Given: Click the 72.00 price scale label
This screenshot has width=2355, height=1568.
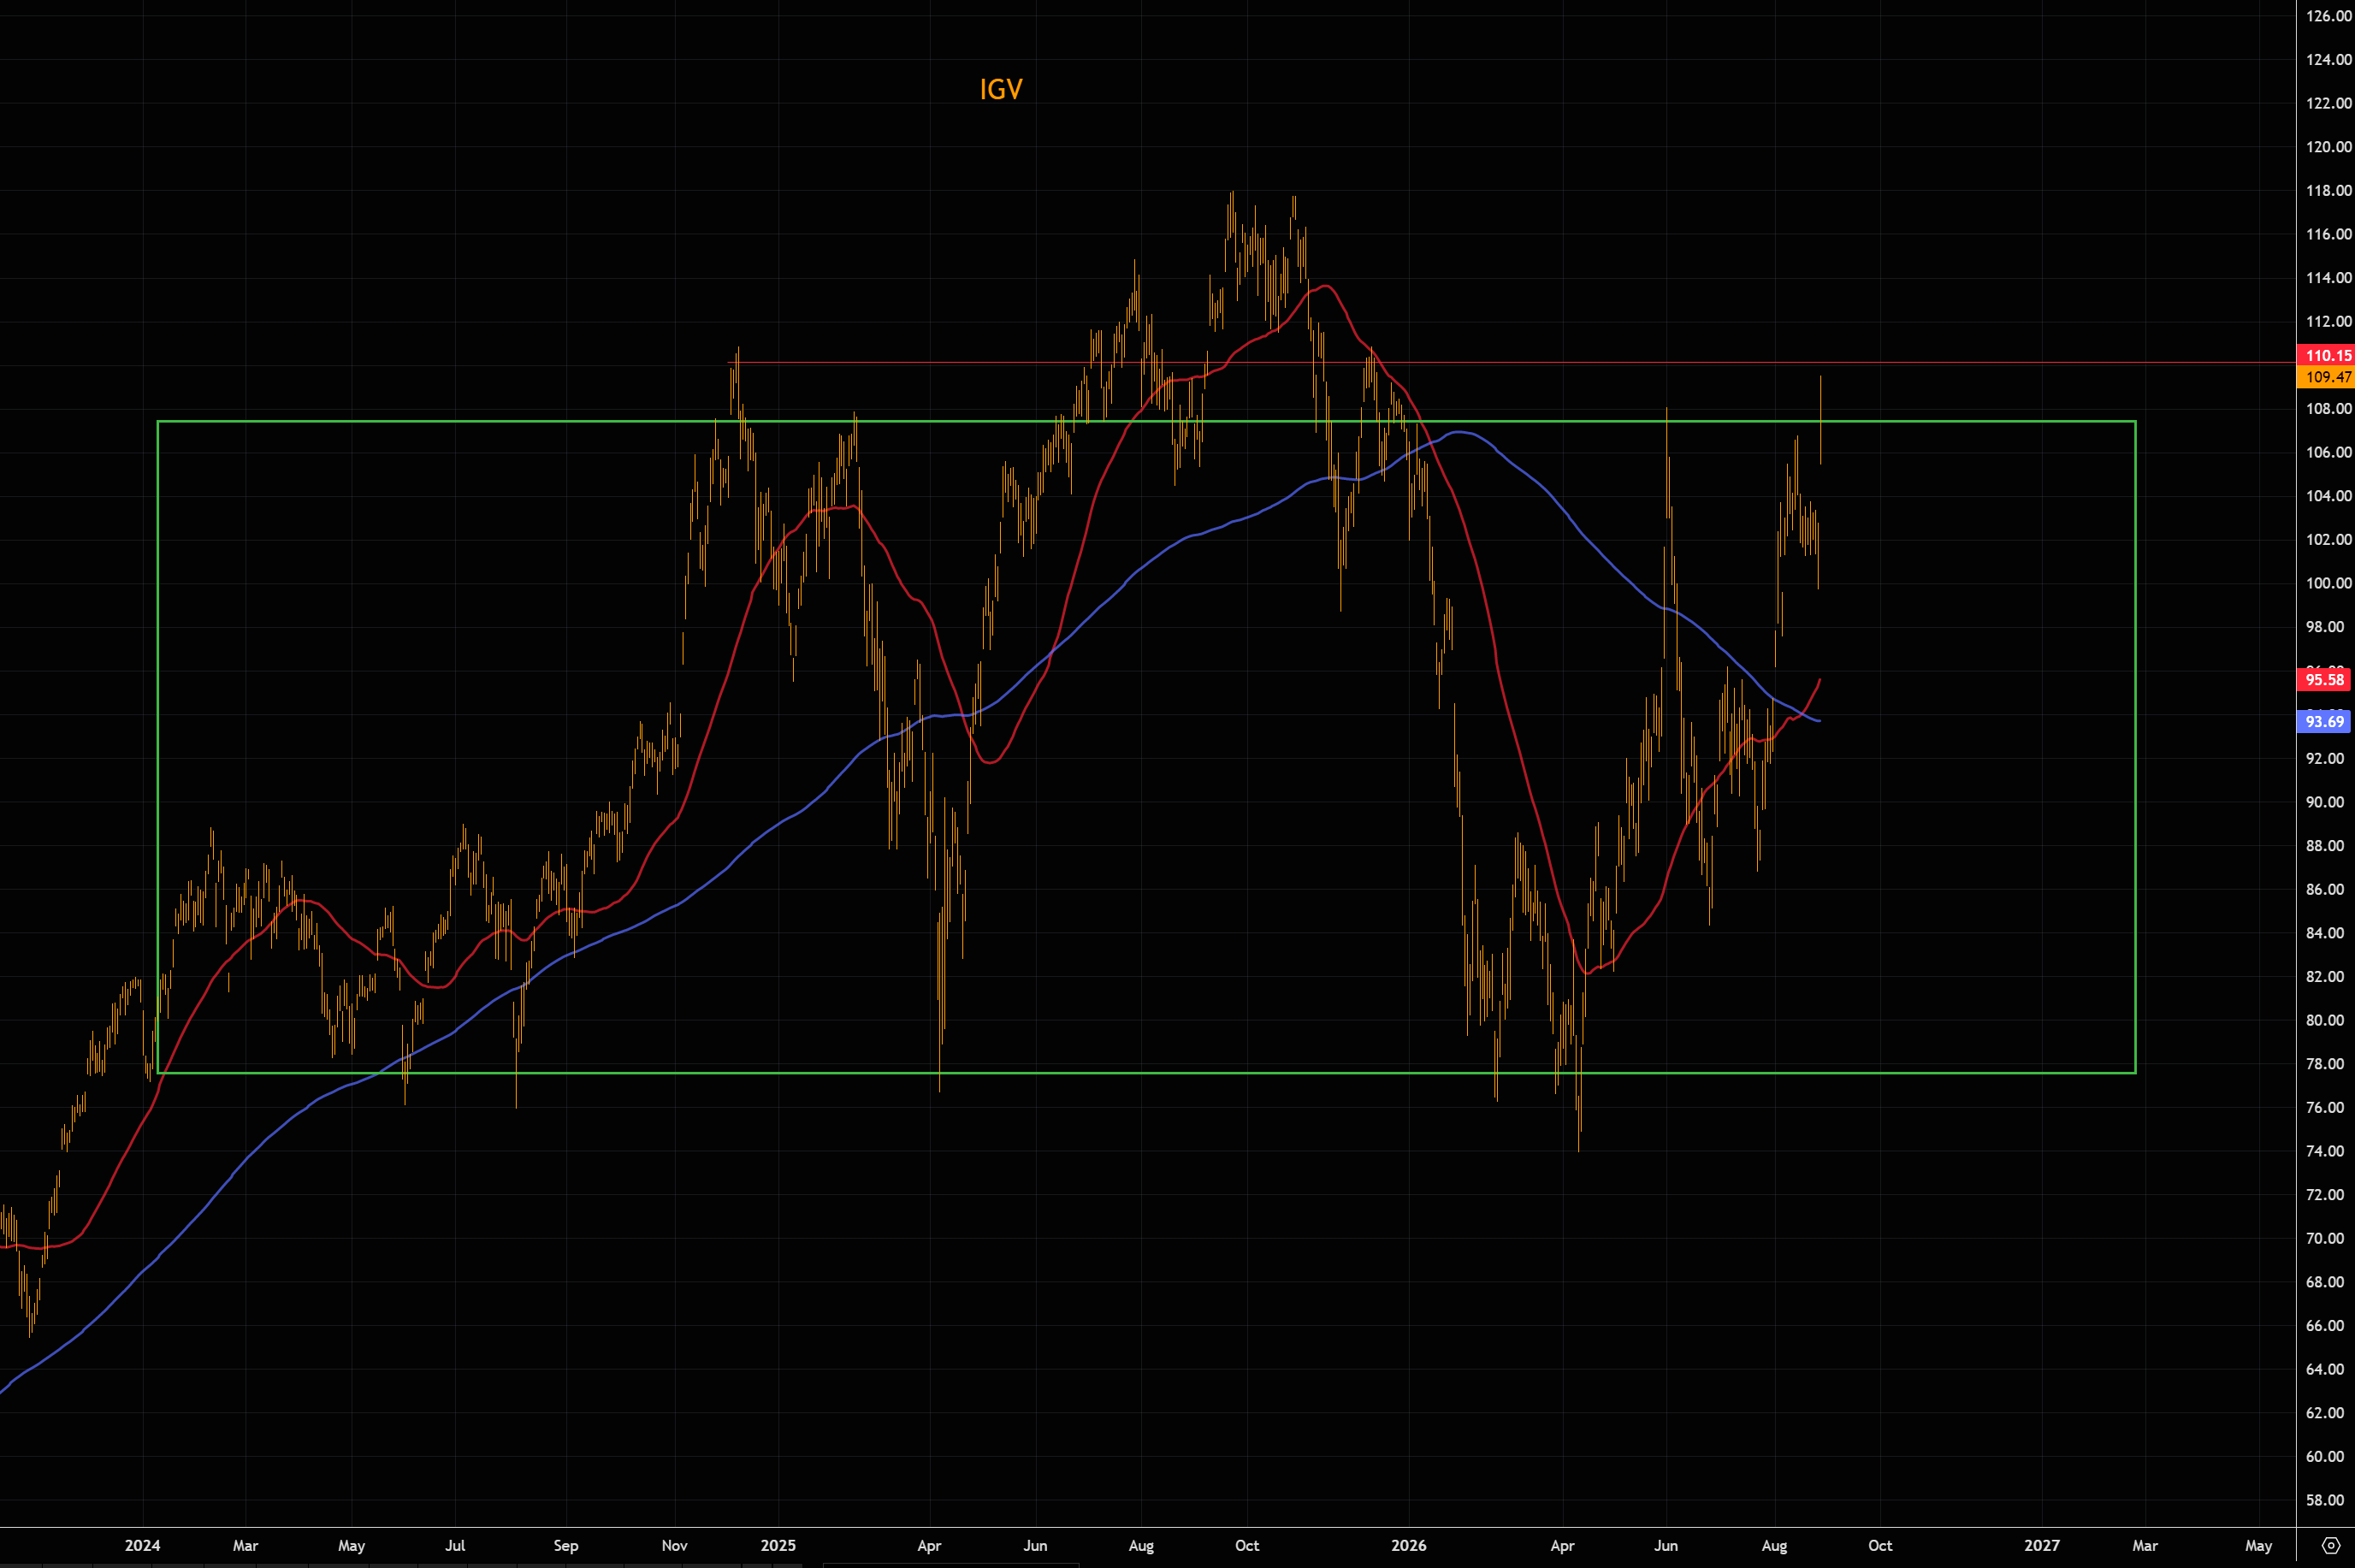Looking at the screenshot, I should coord(2325,1195).
